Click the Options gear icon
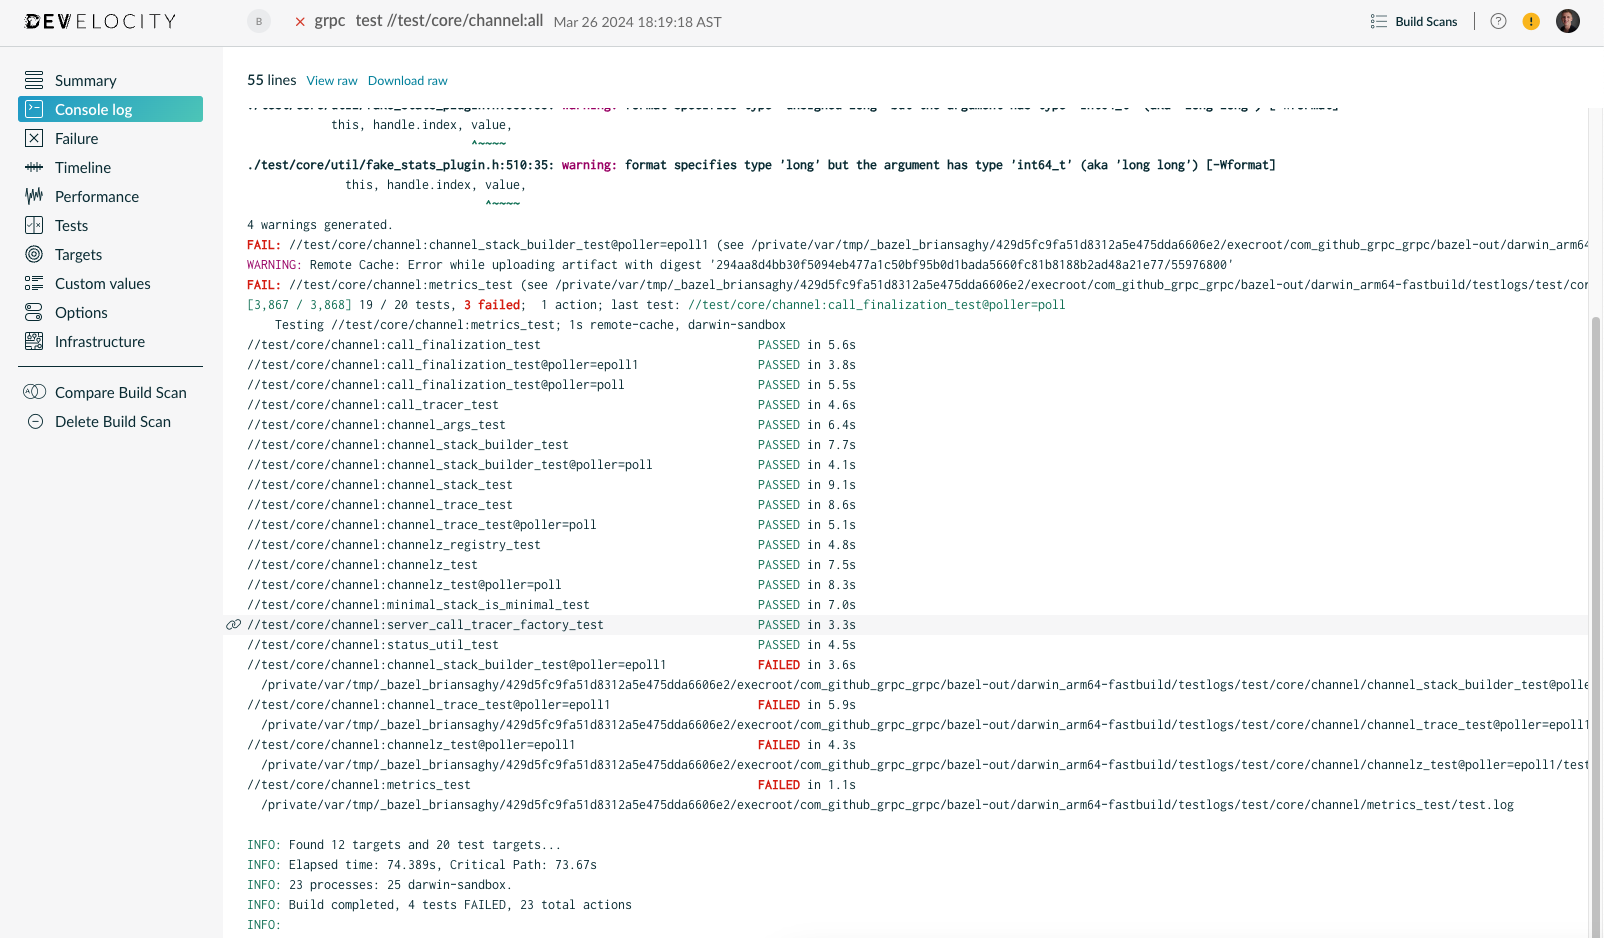This screenshot has height=938, width=1604. pos(33,312)
